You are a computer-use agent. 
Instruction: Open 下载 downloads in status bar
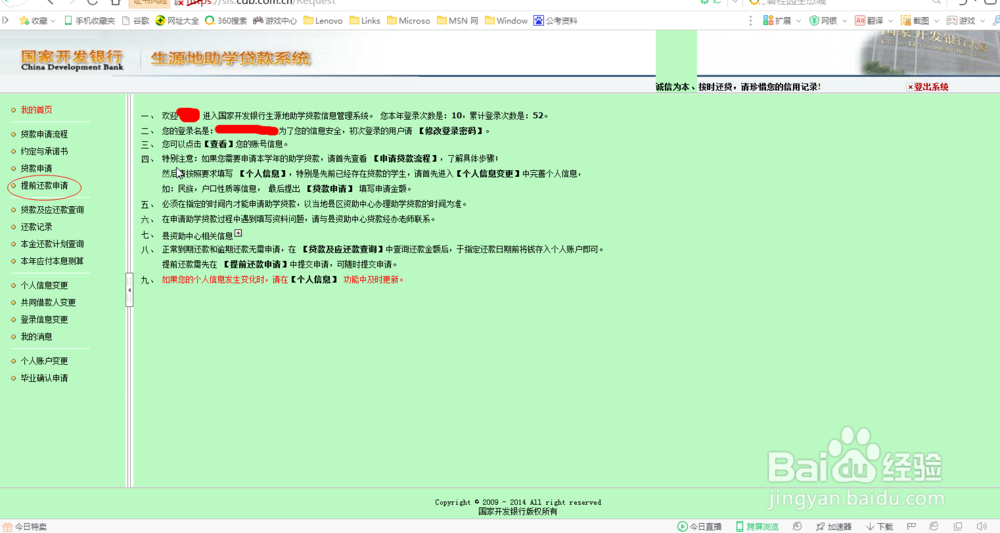point(879,527)
